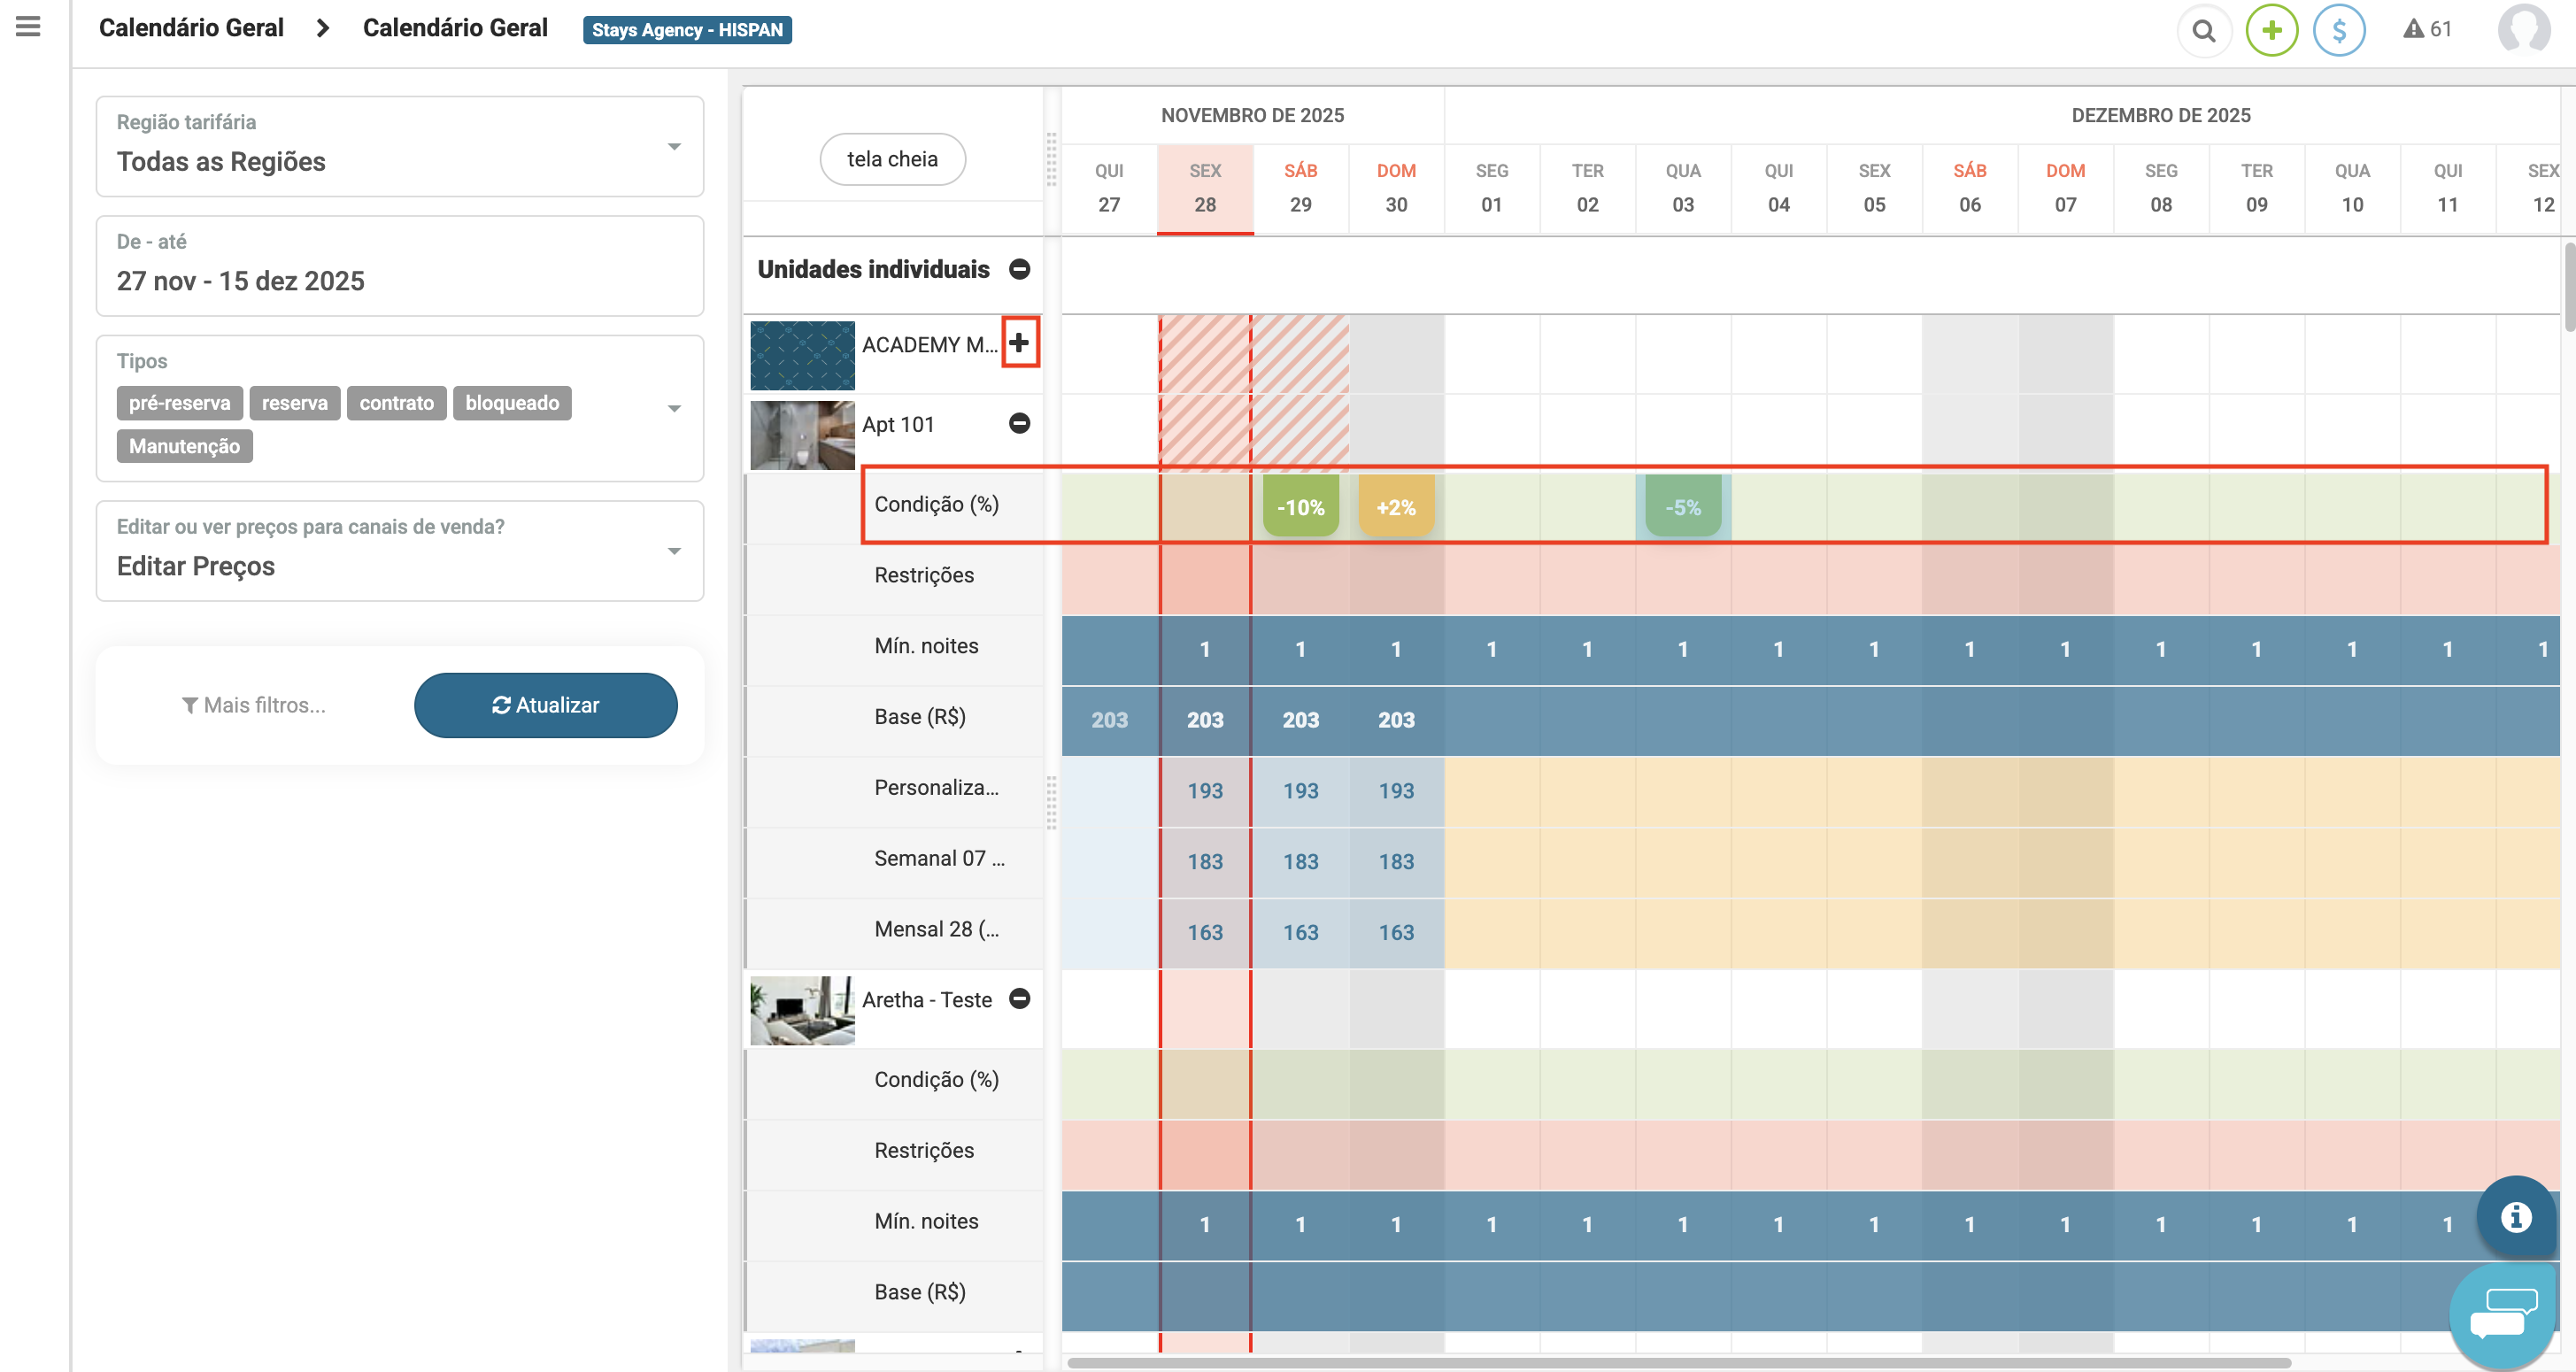This screenshot has width=2576, height=1372.
Task: Click the green plus add icon
Action: pyautogui.click(x=2271, y=30)
